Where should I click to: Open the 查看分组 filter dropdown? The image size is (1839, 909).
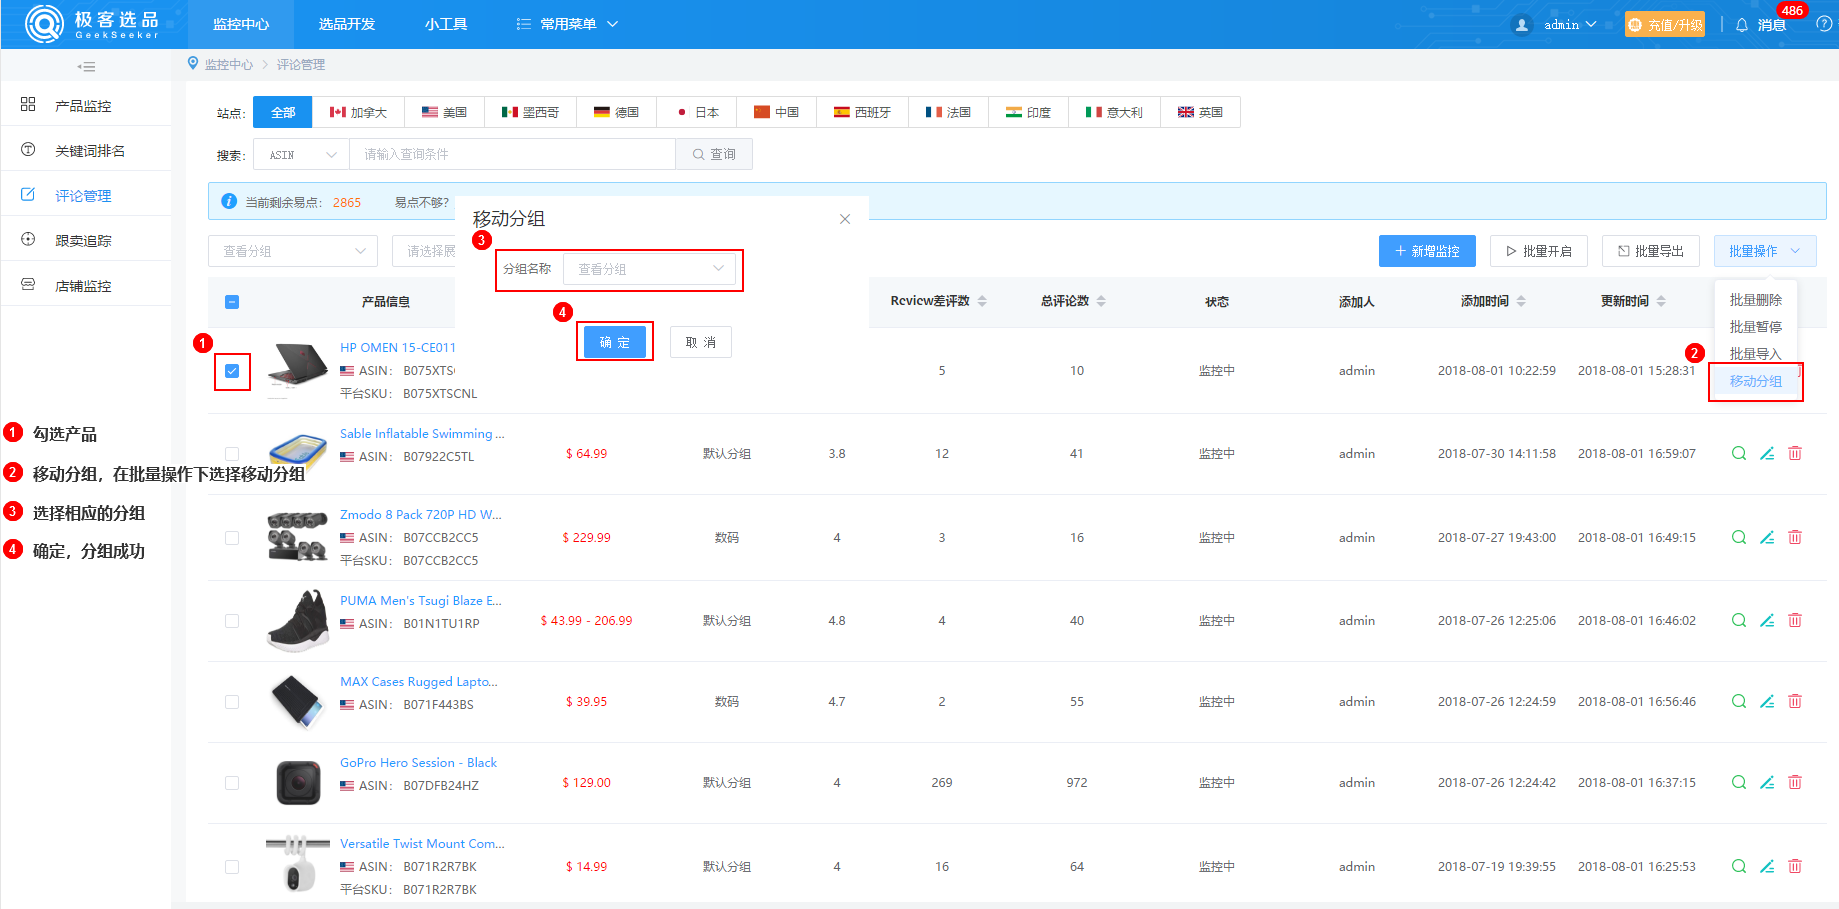293,251
